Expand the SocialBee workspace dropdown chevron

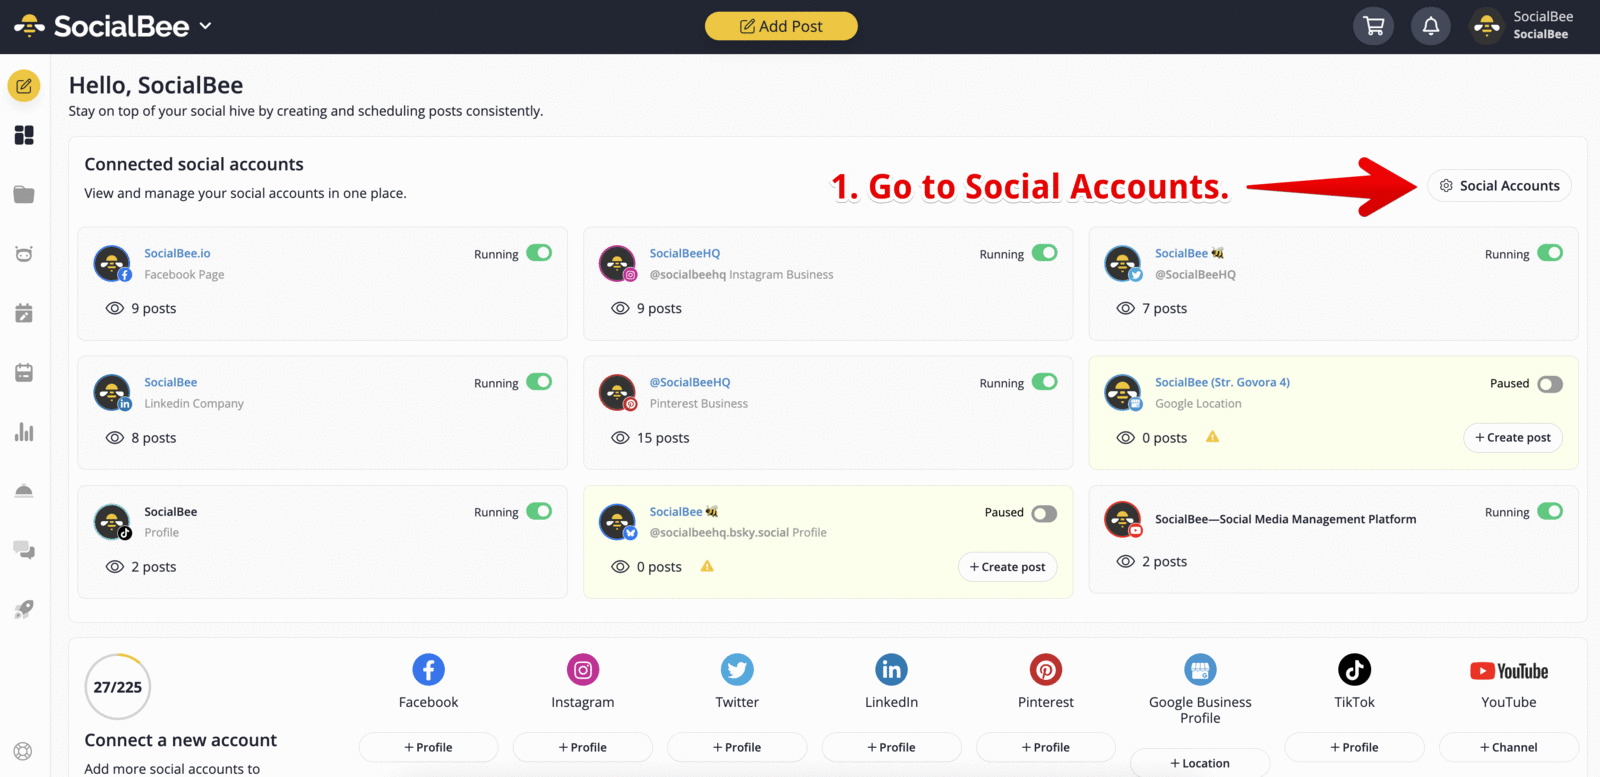click(205, 26)
